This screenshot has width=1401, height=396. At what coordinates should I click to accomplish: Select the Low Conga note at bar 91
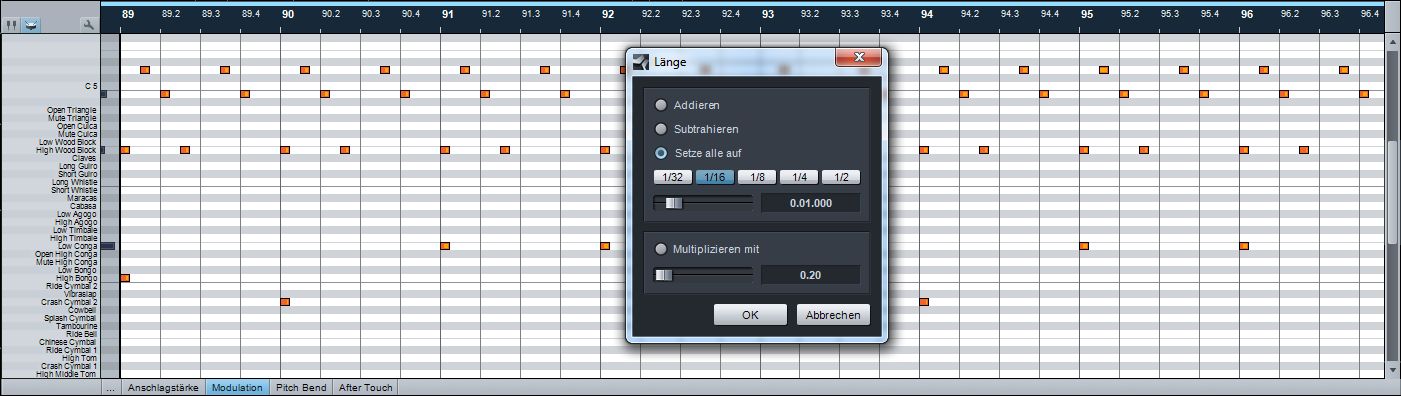pyautogui.click(x=445, y=245)
